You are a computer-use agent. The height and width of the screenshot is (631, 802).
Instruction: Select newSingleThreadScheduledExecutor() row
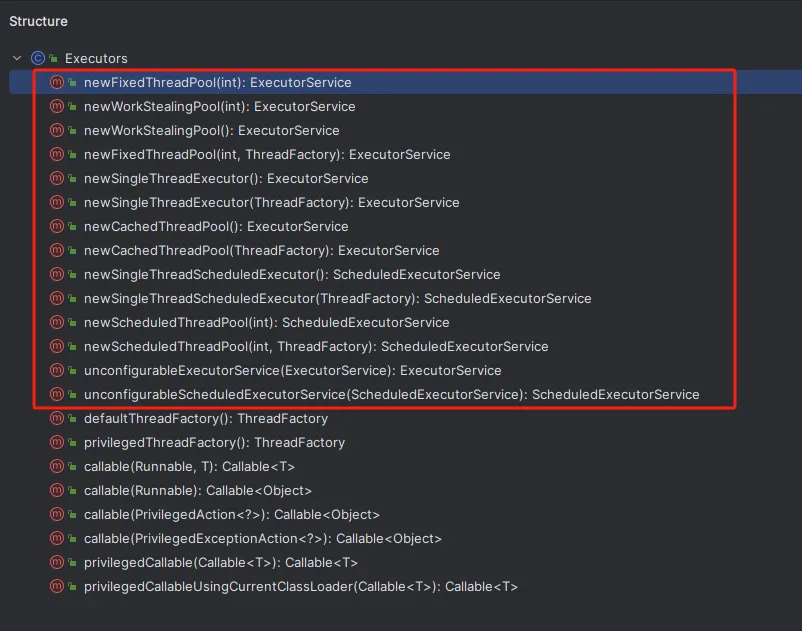click(292, 275)
